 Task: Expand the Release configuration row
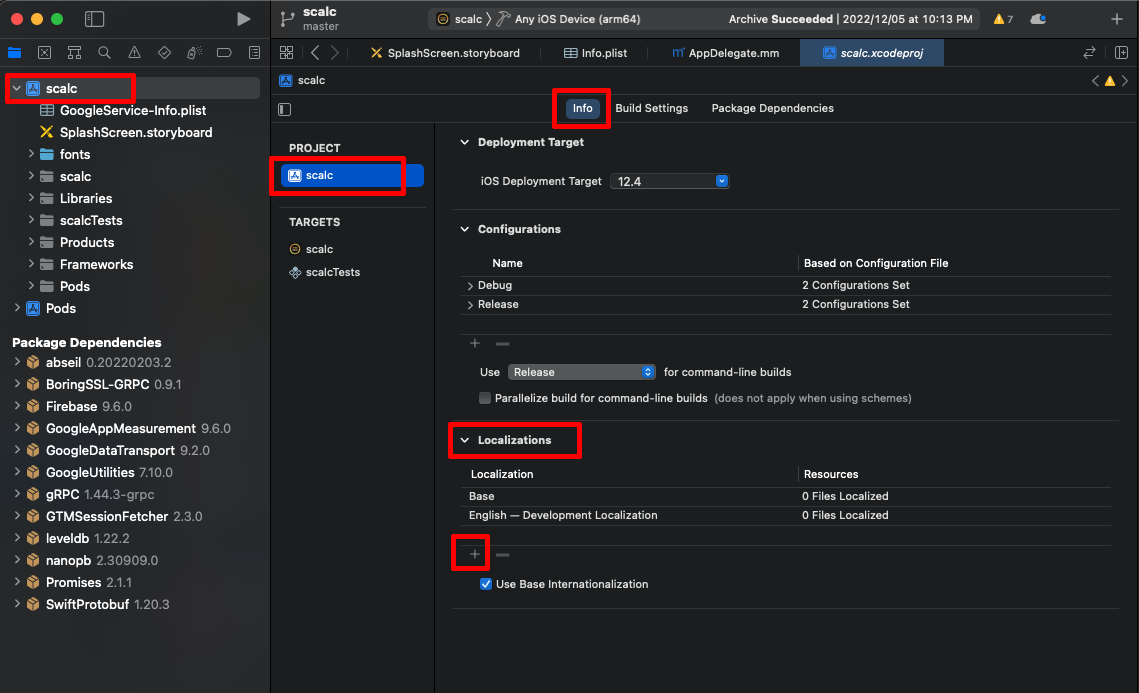click(470, 305)
